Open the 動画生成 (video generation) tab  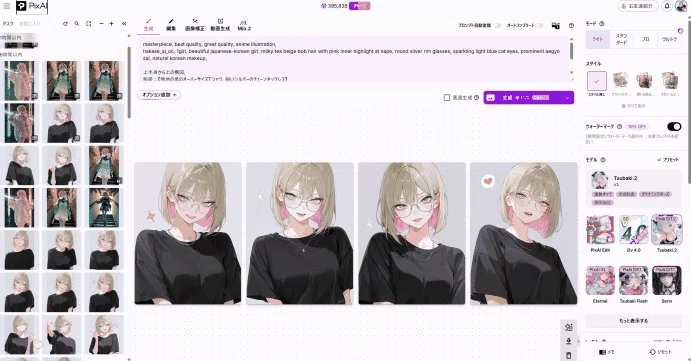(220, 25)
